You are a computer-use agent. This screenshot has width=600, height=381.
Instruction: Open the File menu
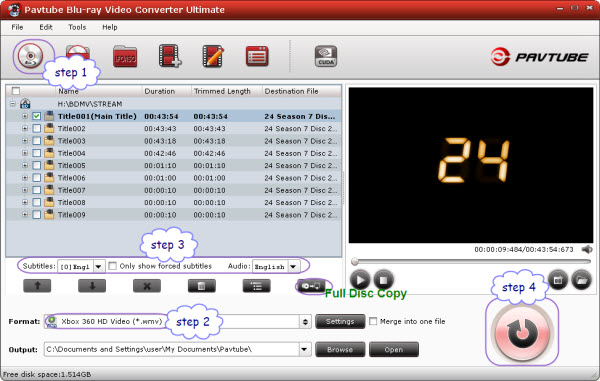coord(17,27)
